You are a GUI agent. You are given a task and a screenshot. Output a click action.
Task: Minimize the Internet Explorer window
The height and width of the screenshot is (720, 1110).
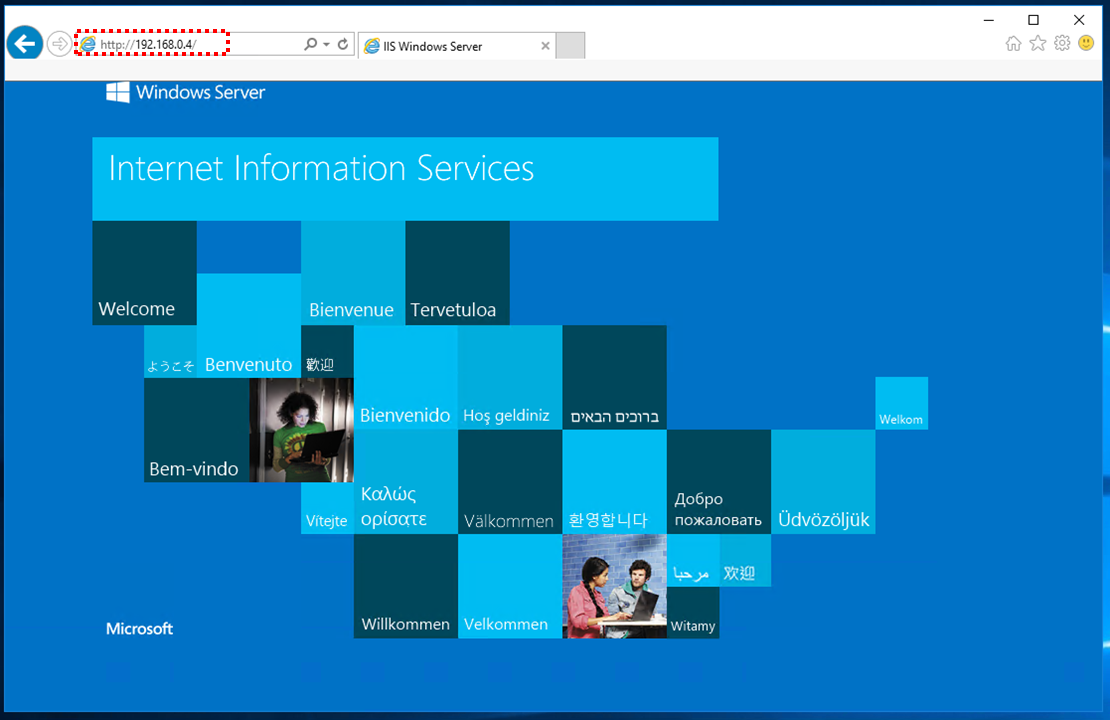[x=989, y=20]
